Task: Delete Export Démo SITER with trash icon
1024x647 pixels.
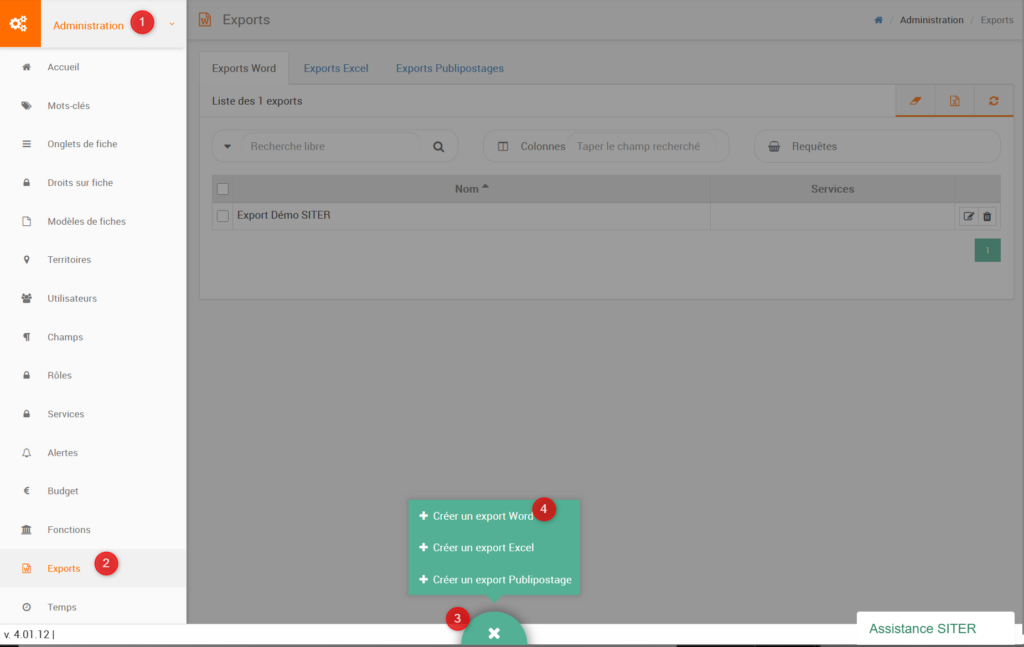Action: [x=987, y=216]
